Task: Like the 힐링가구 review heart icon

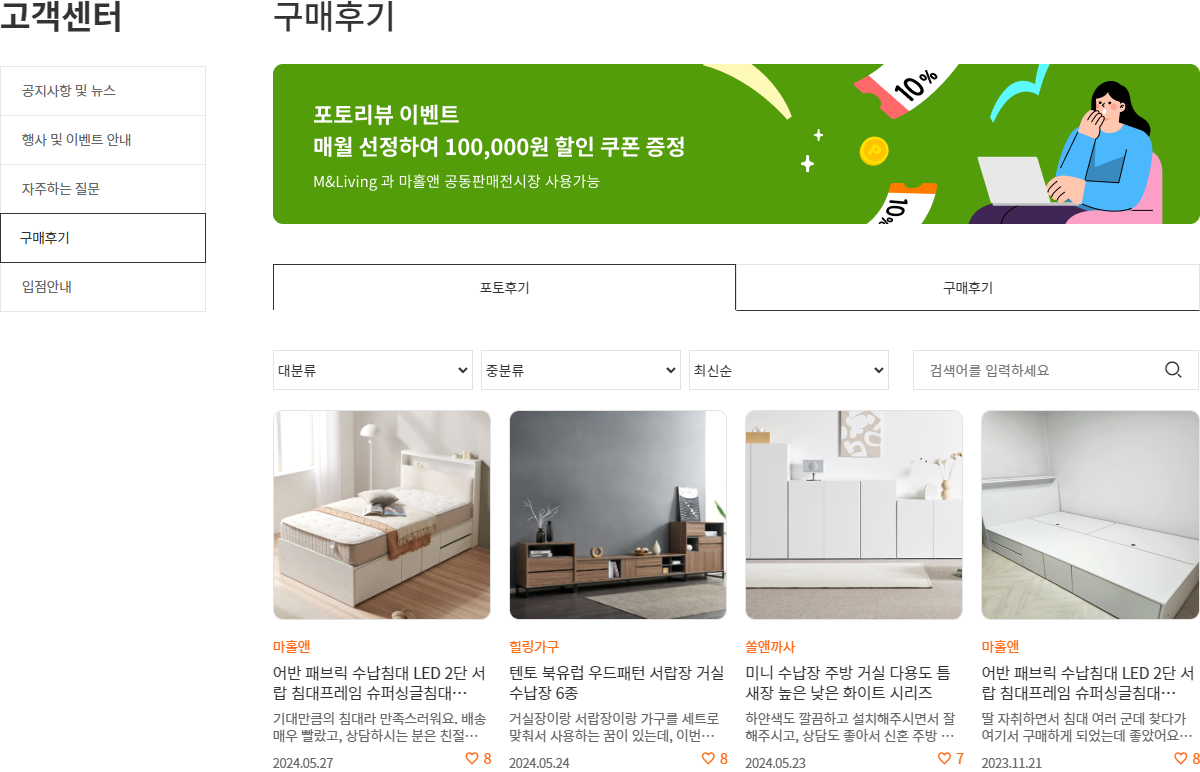Action: click(708, 758)
